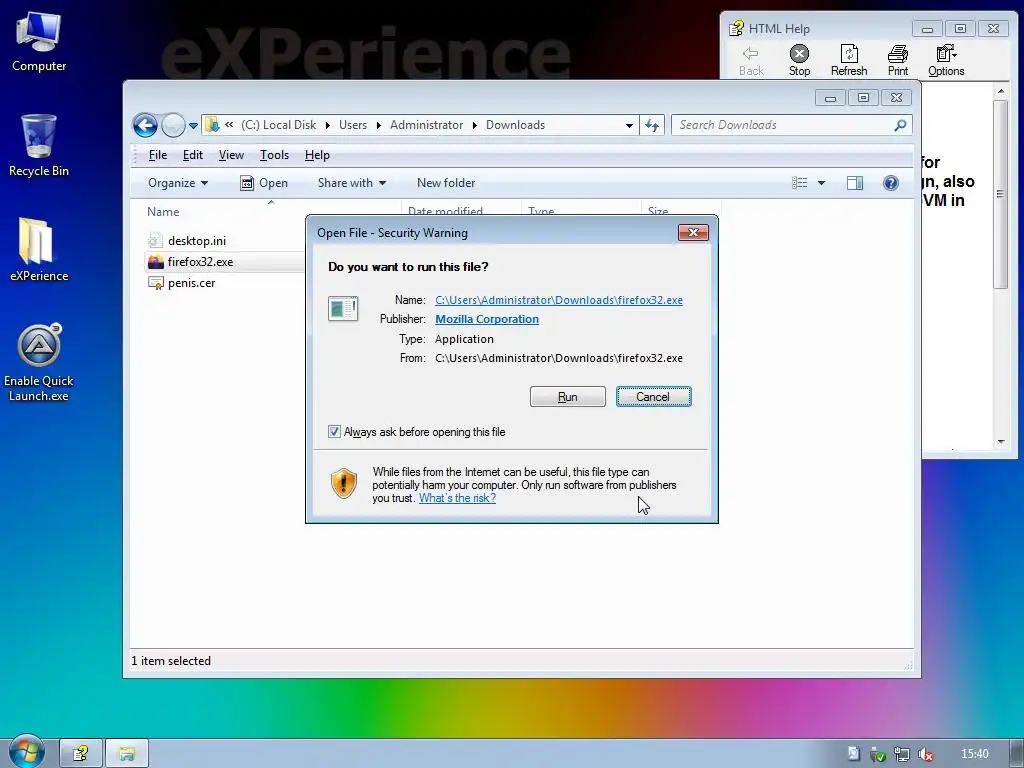1024x768 pixels.
Task: Select Enable Quick Launch.exe desktop icon
Action: pos(39,362)
